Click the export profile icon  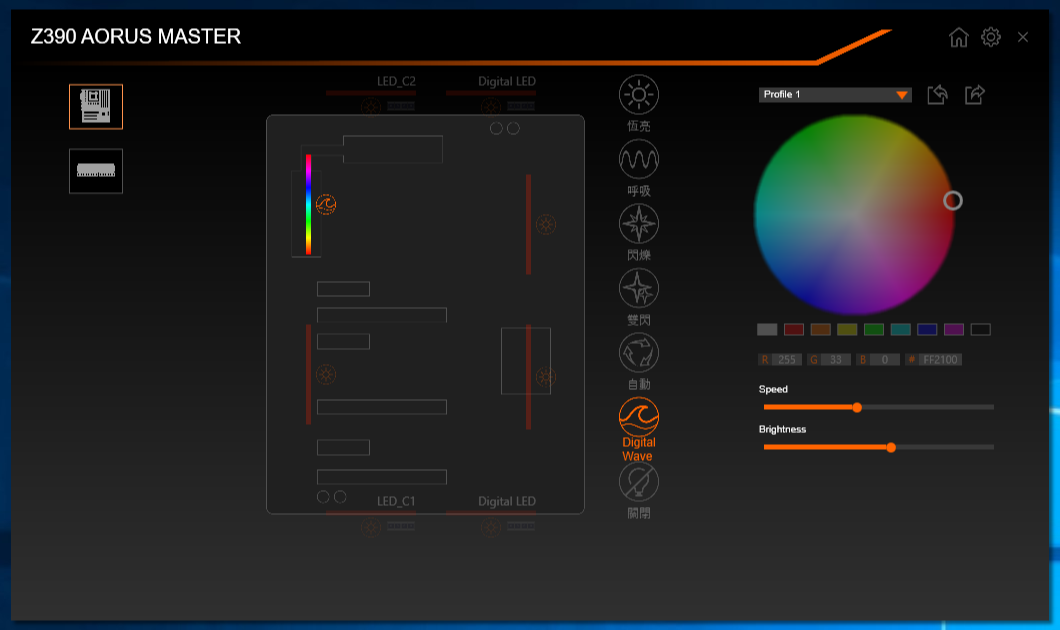pos(975,95)
